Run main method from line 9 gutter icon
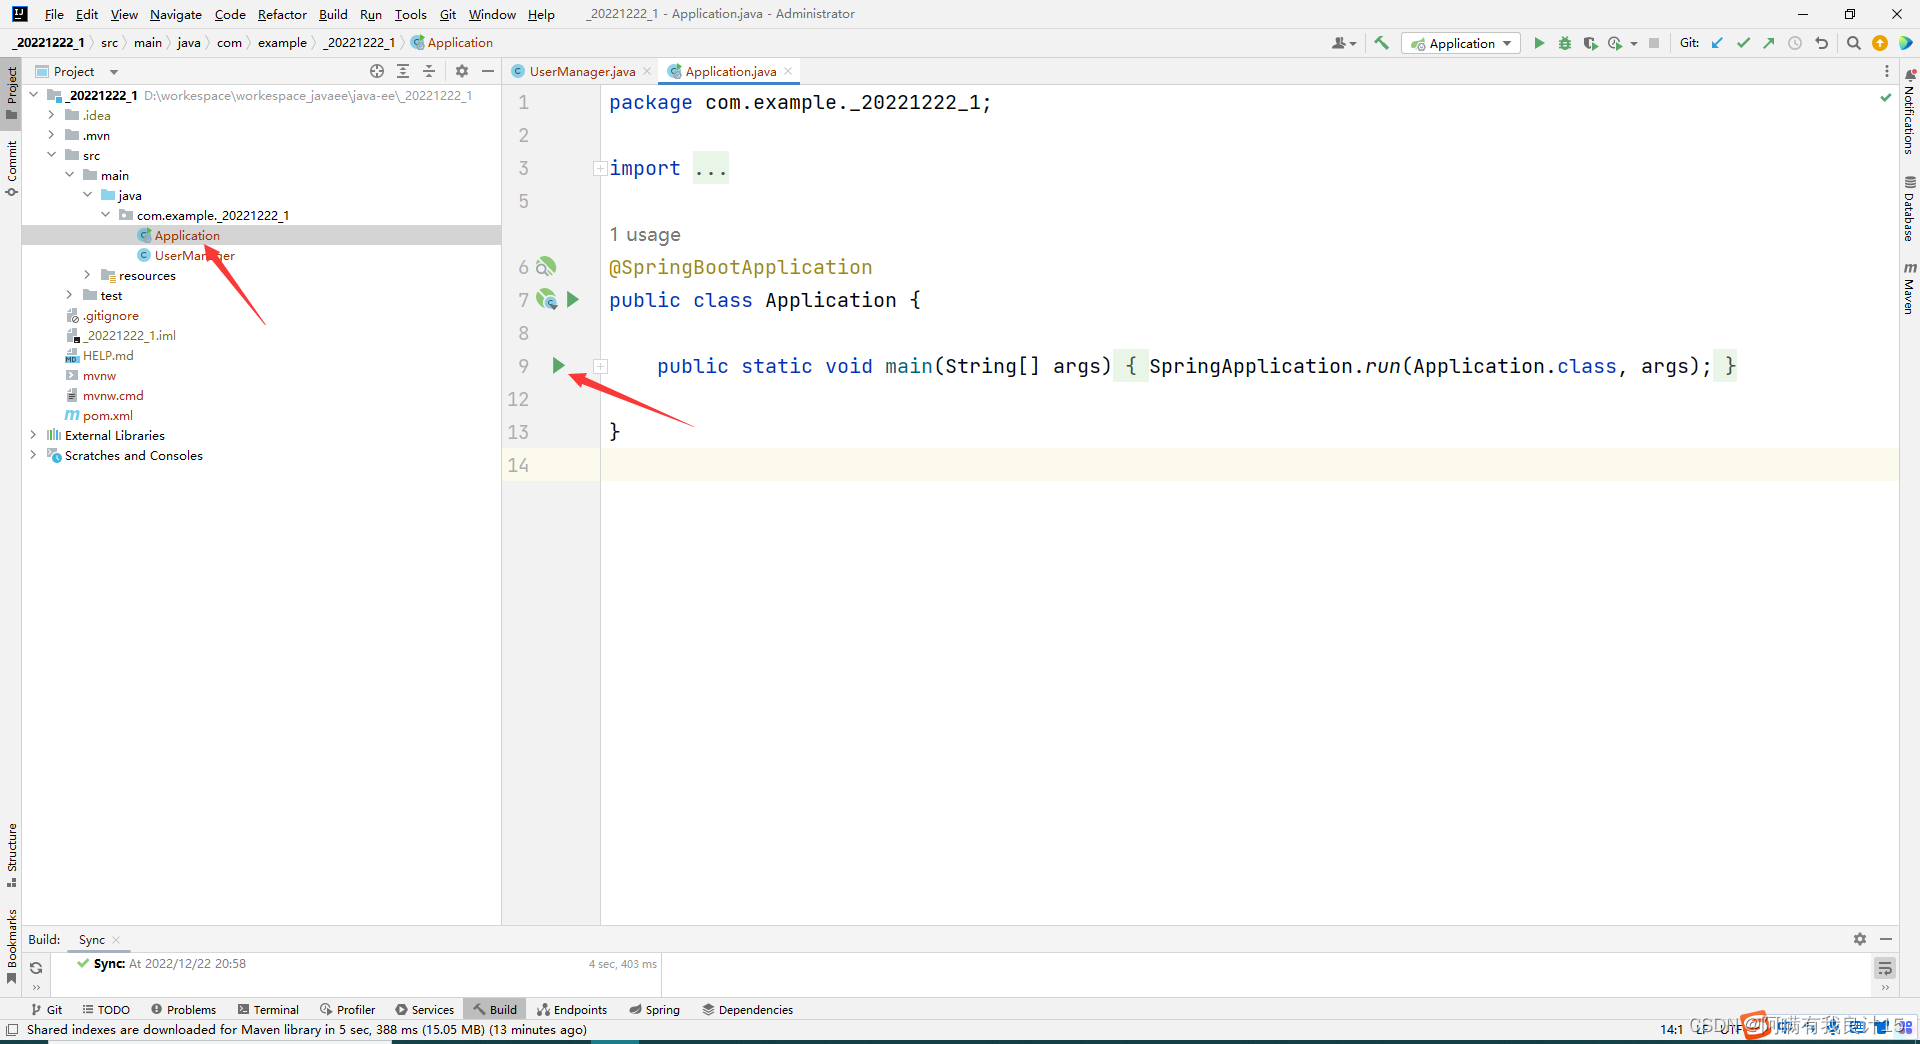The image size is (1920, 1044). [x=558, y=366]
